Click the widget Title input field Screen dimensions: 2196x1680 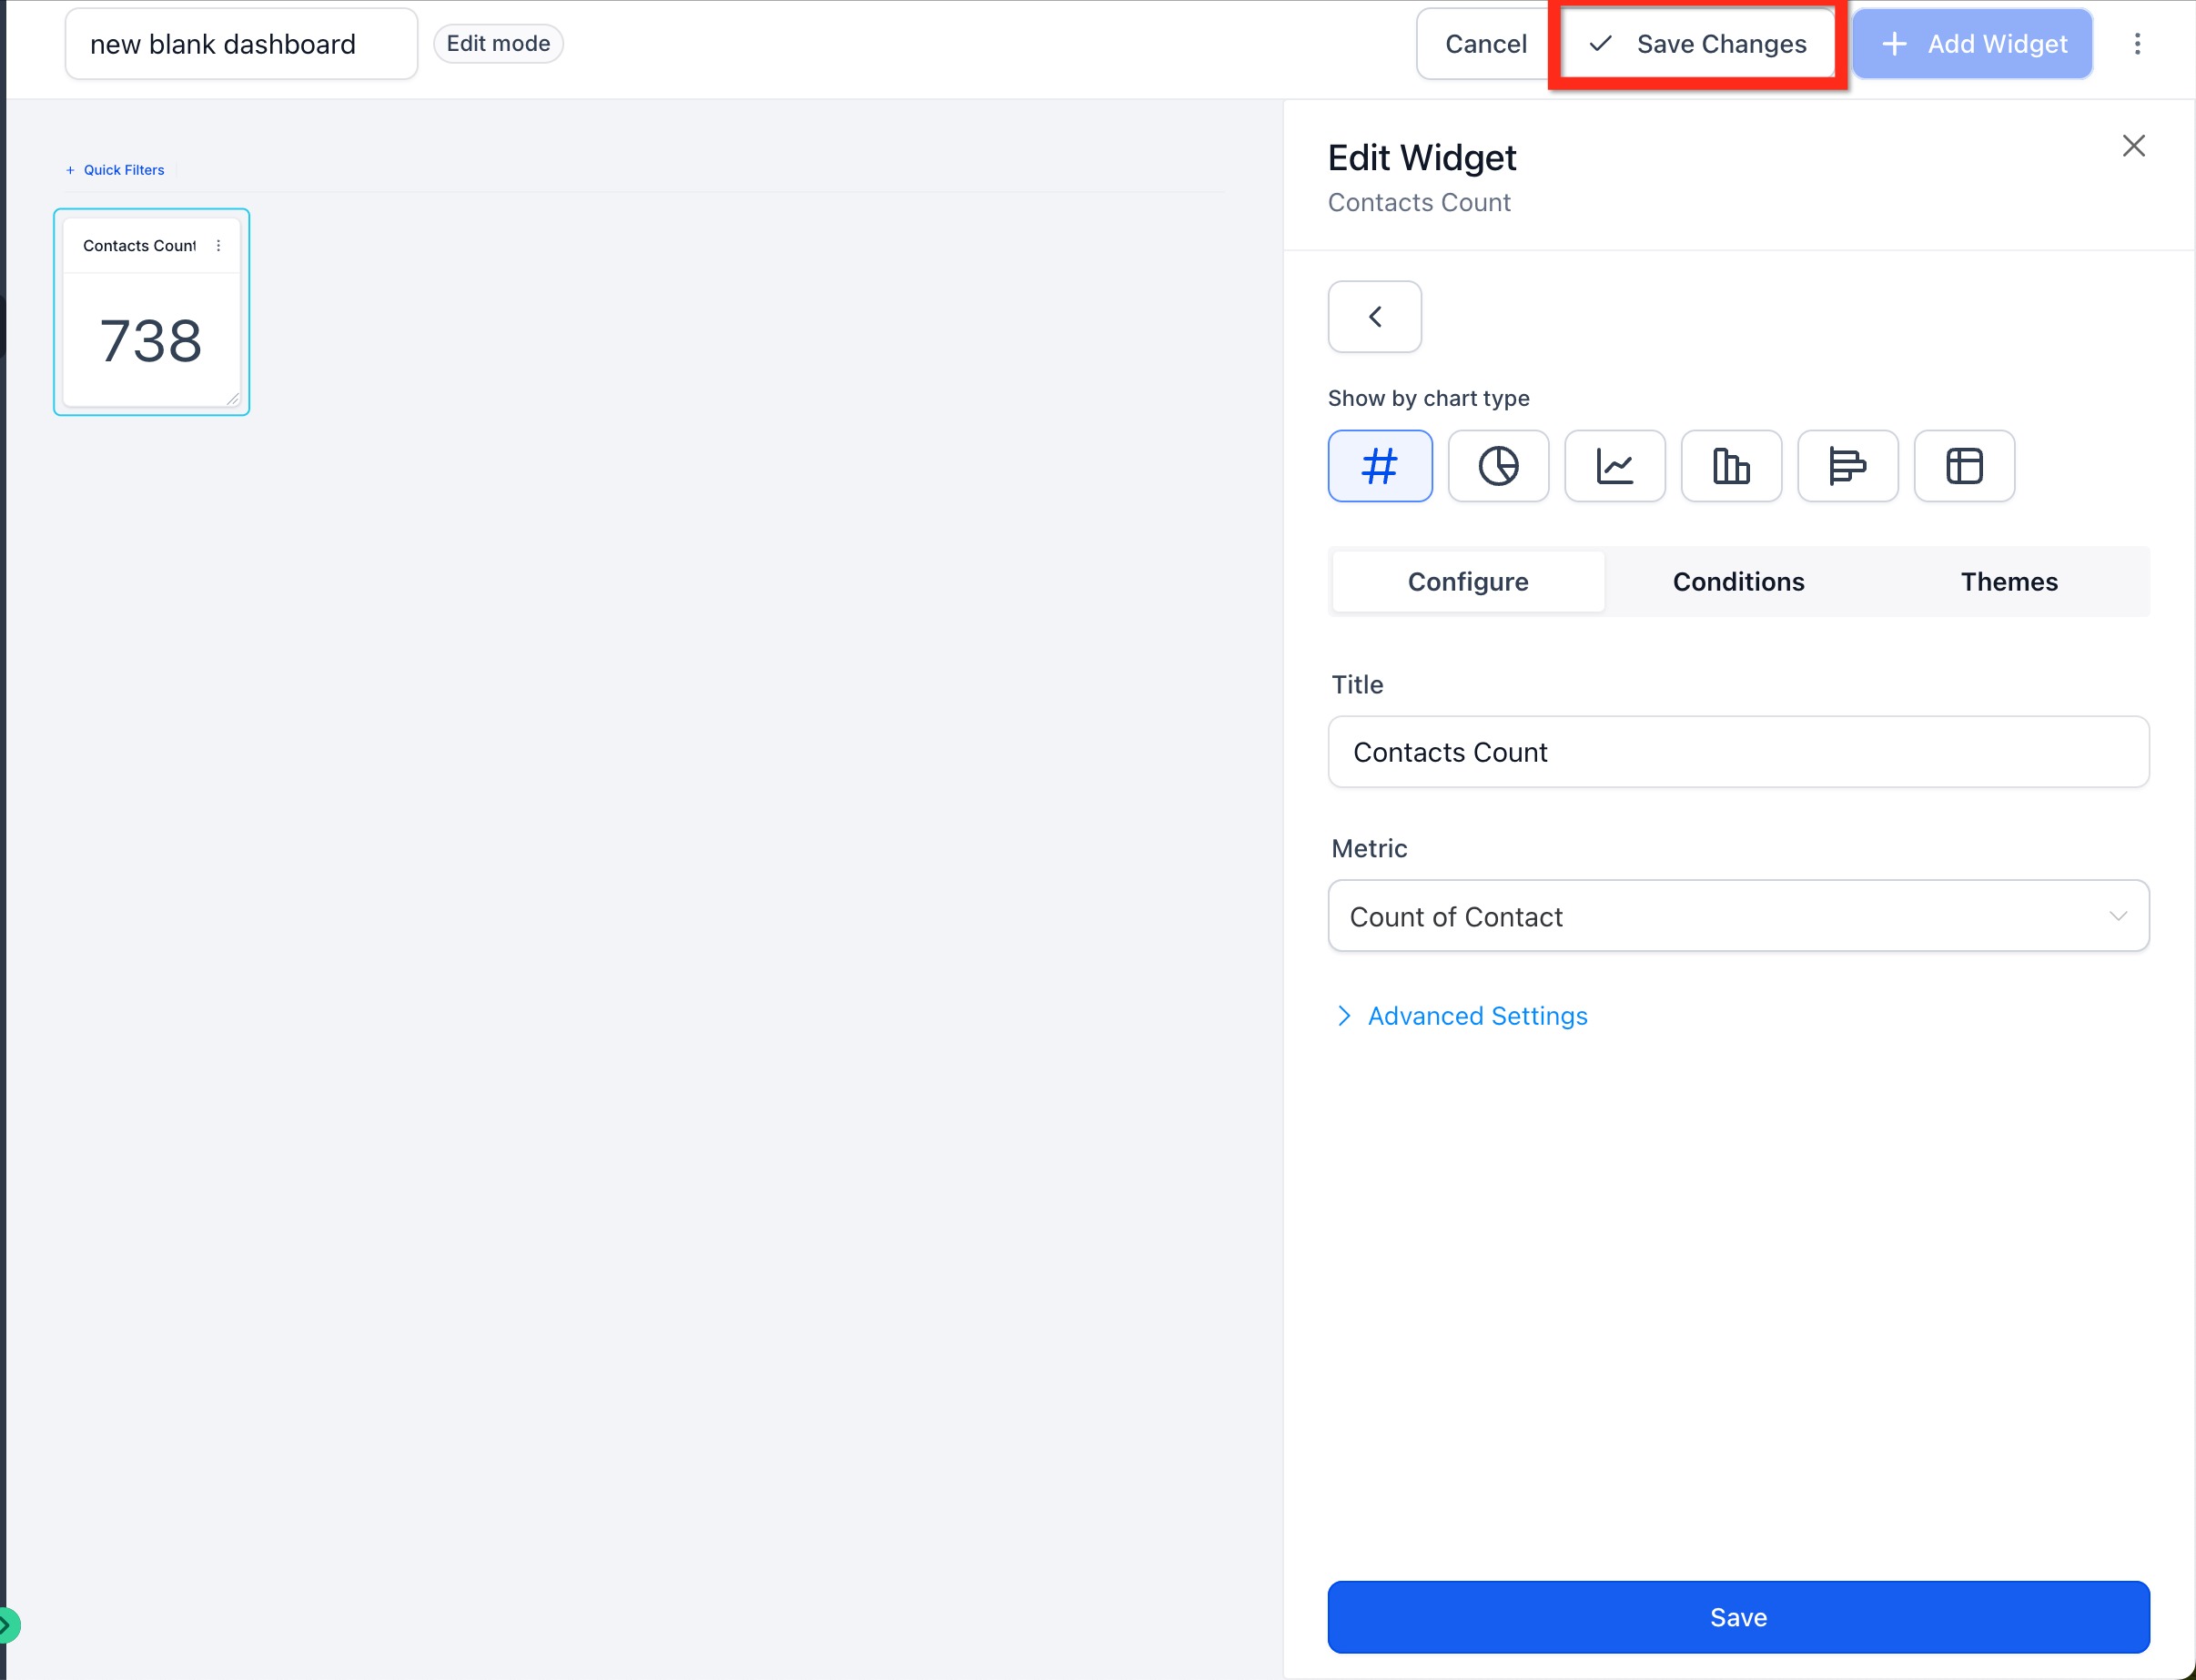coord(1737,752)
